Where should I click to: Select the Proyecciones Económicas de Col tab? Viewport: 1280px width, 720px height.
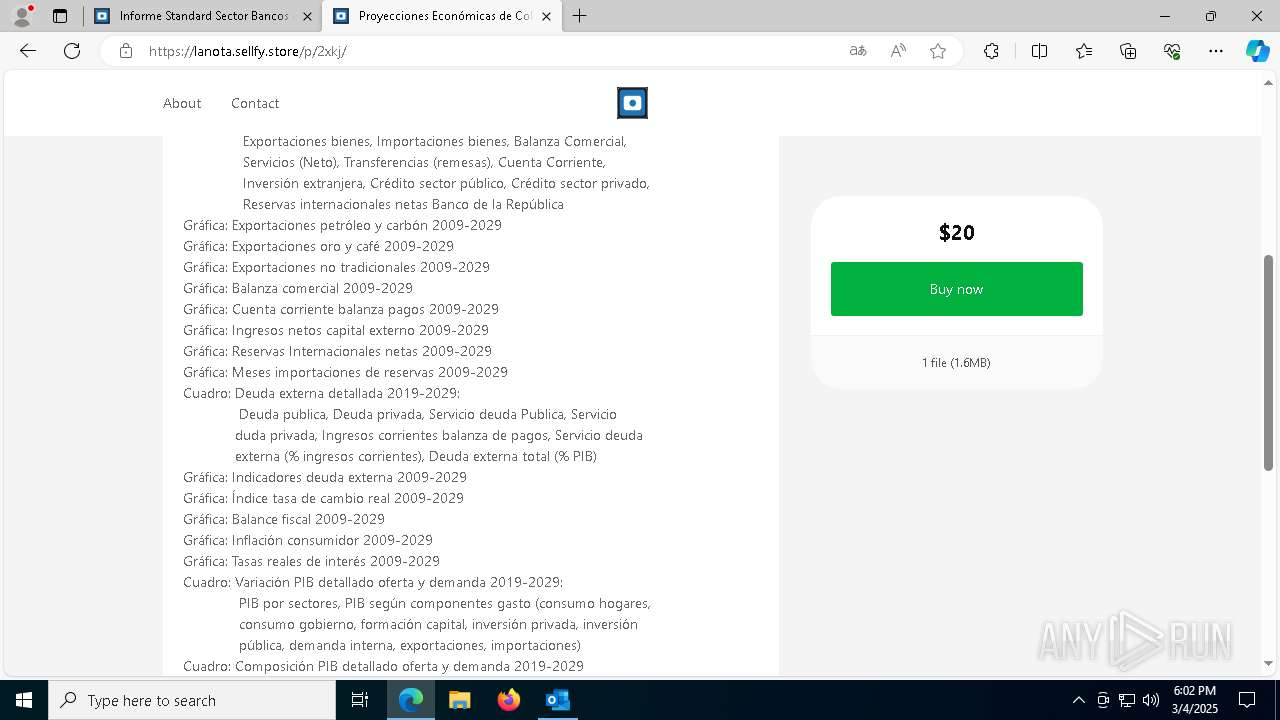pos(443,16)
